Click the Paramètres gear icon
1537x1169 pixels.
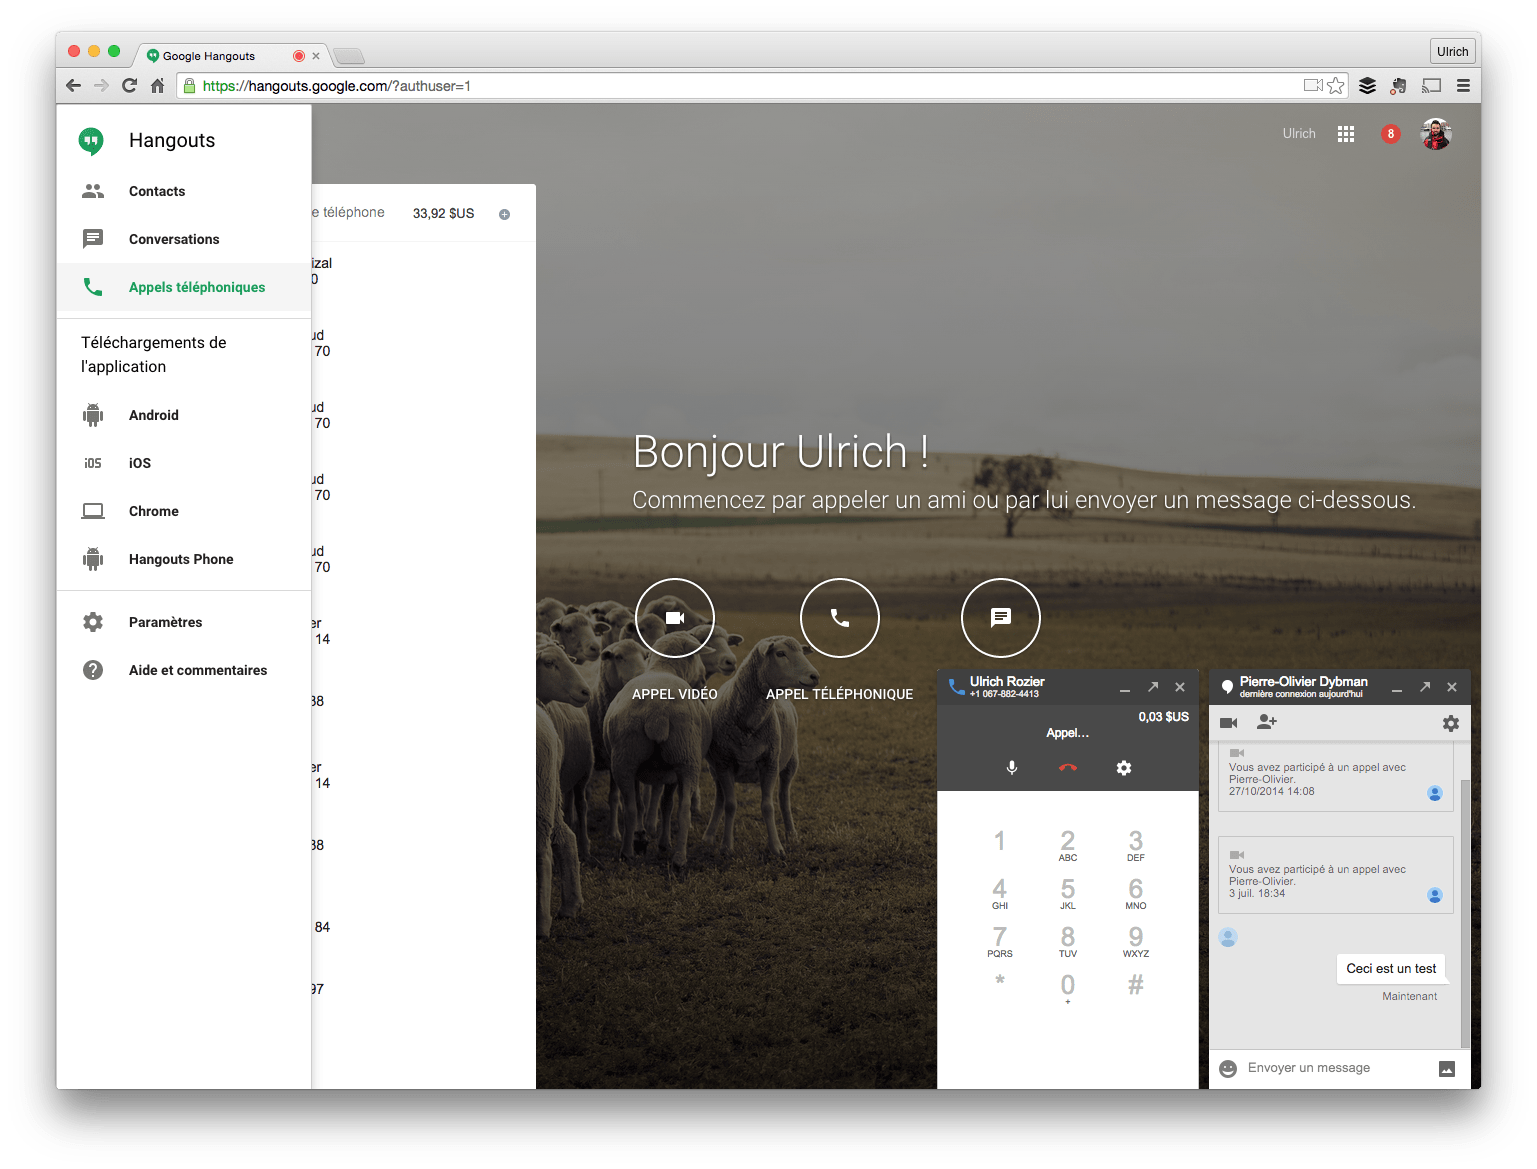[x=93, y=622]
